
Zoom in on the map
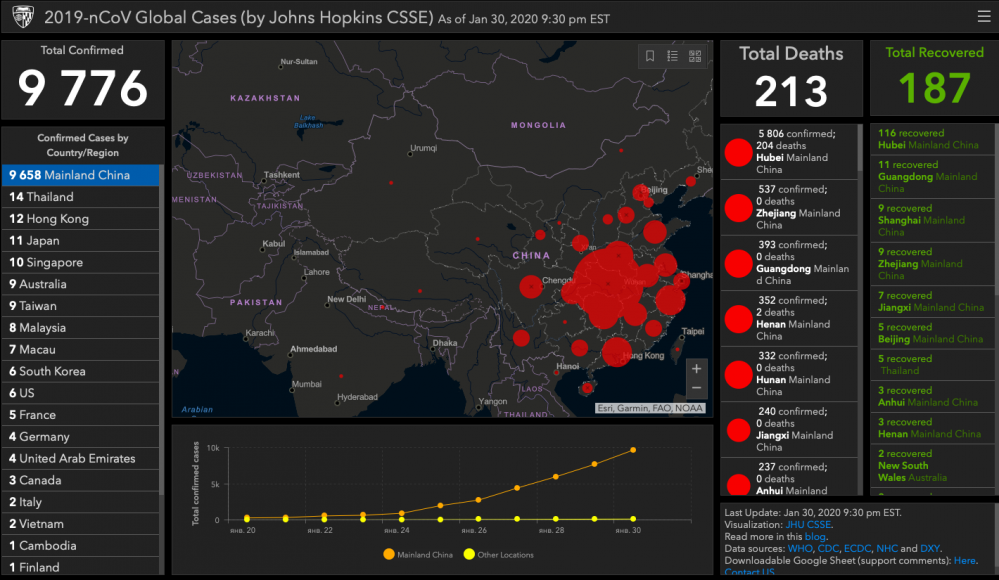click(697, 368)
